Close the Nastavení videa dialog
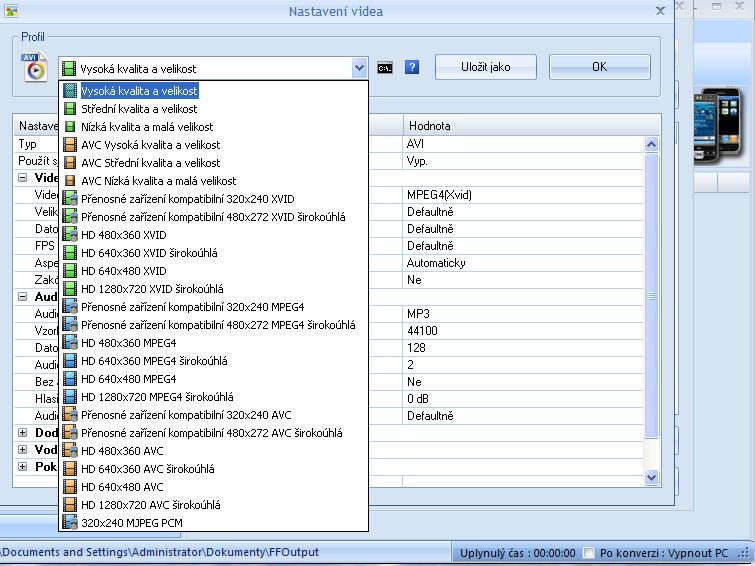The height and width of the screenshot is (566, 755). pos(660,11)
